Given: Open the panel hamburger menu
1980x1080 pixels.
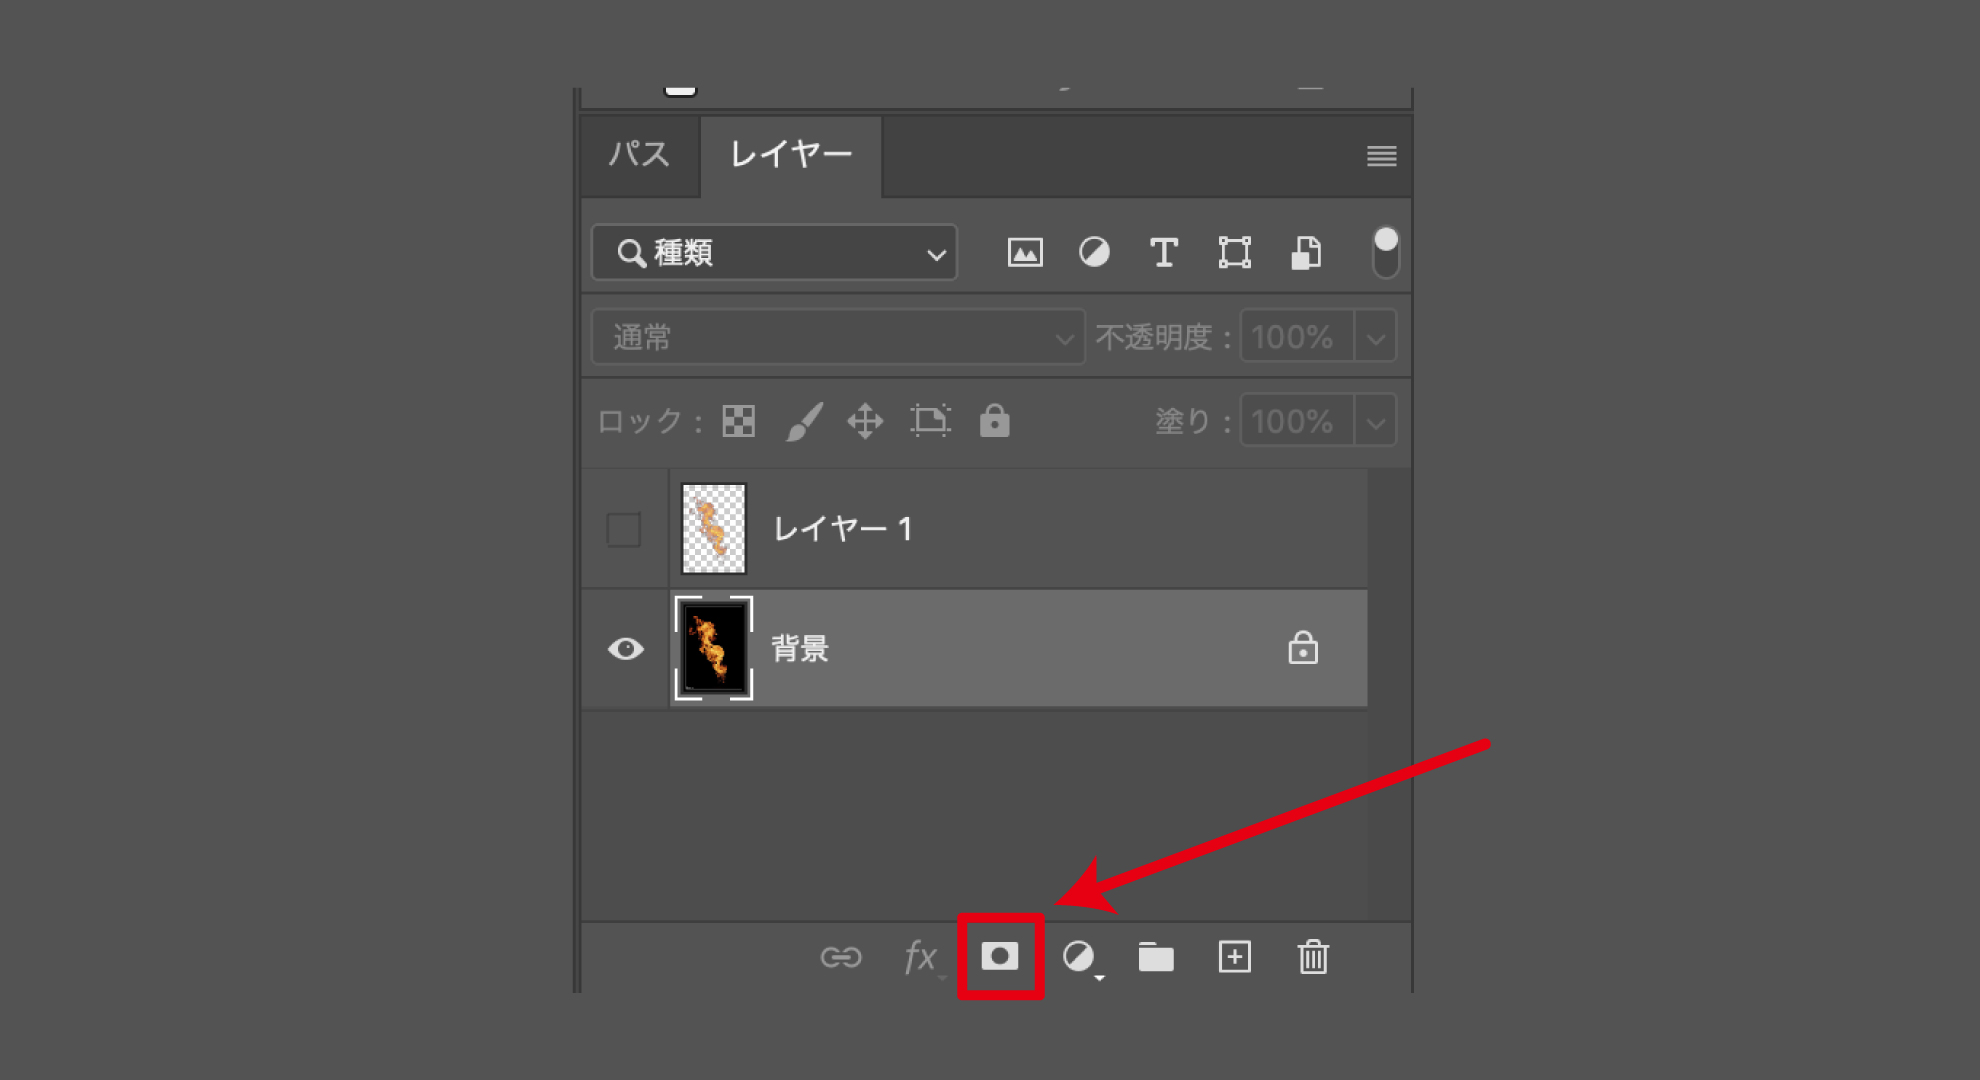Looking at the screenshot, I should [1381, 156].
